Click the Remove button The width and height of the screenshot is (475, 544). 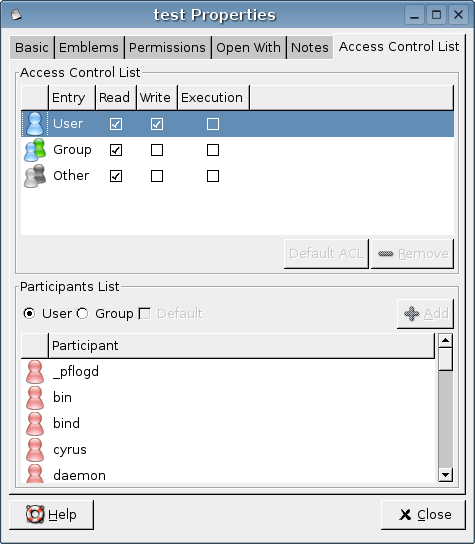click(x=412, y=254)
